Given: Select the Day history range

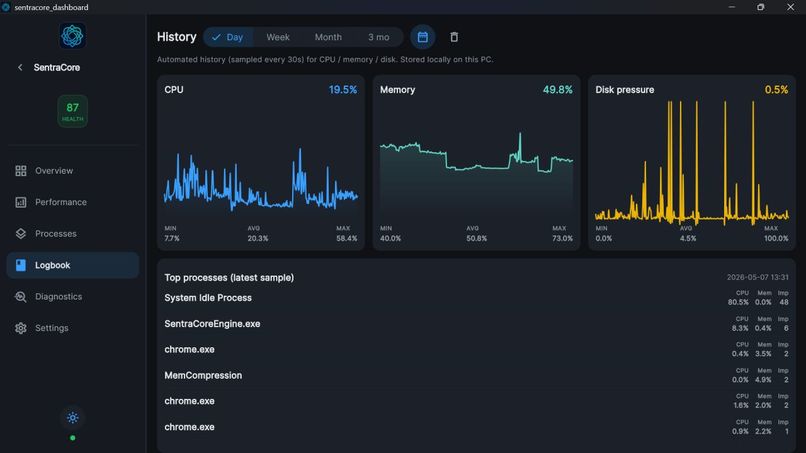Looking at the screenshot, I should pyautogui.click(x=228, y=37).
